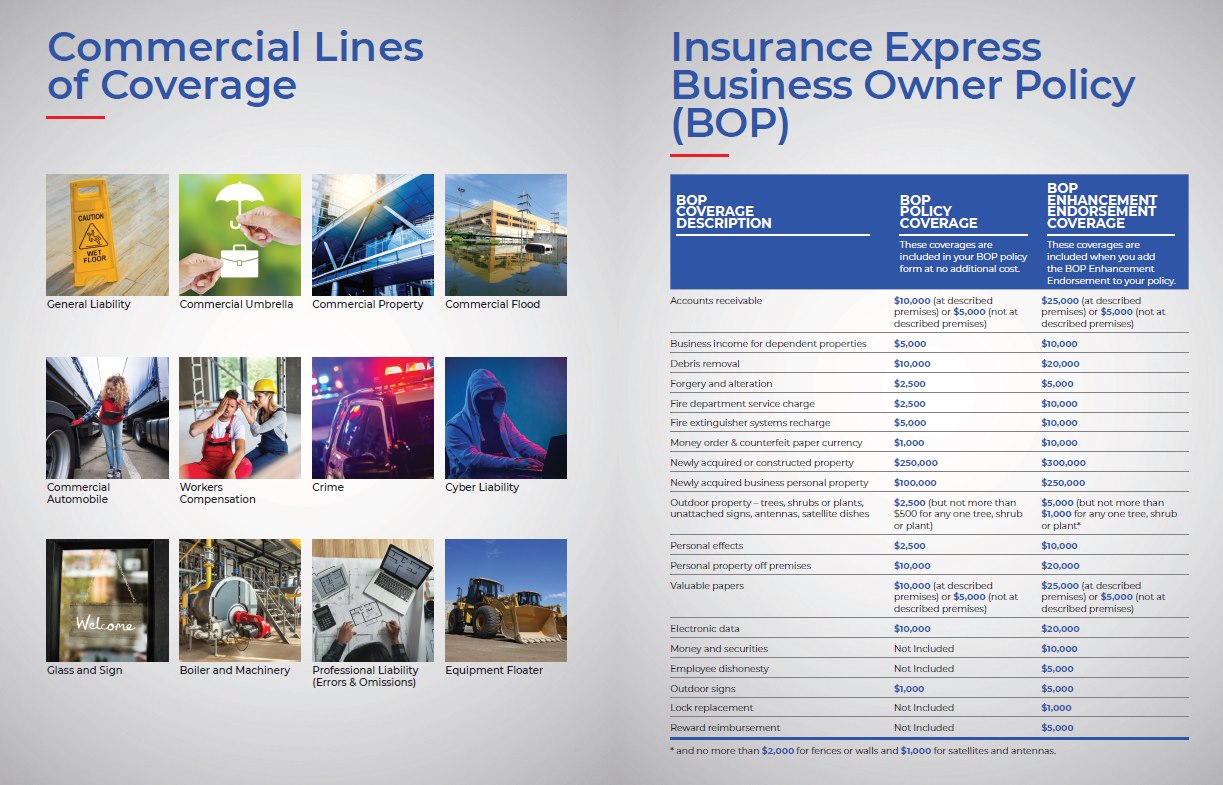Click the Professional Liability blueprint image

[x=373, y=600]
